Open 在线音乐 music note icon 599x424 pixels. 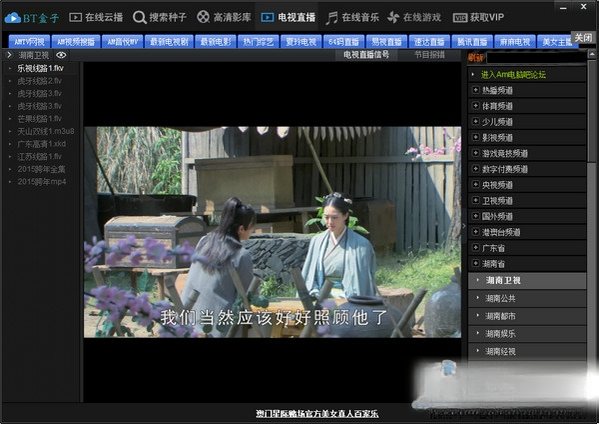click(332, 18)
